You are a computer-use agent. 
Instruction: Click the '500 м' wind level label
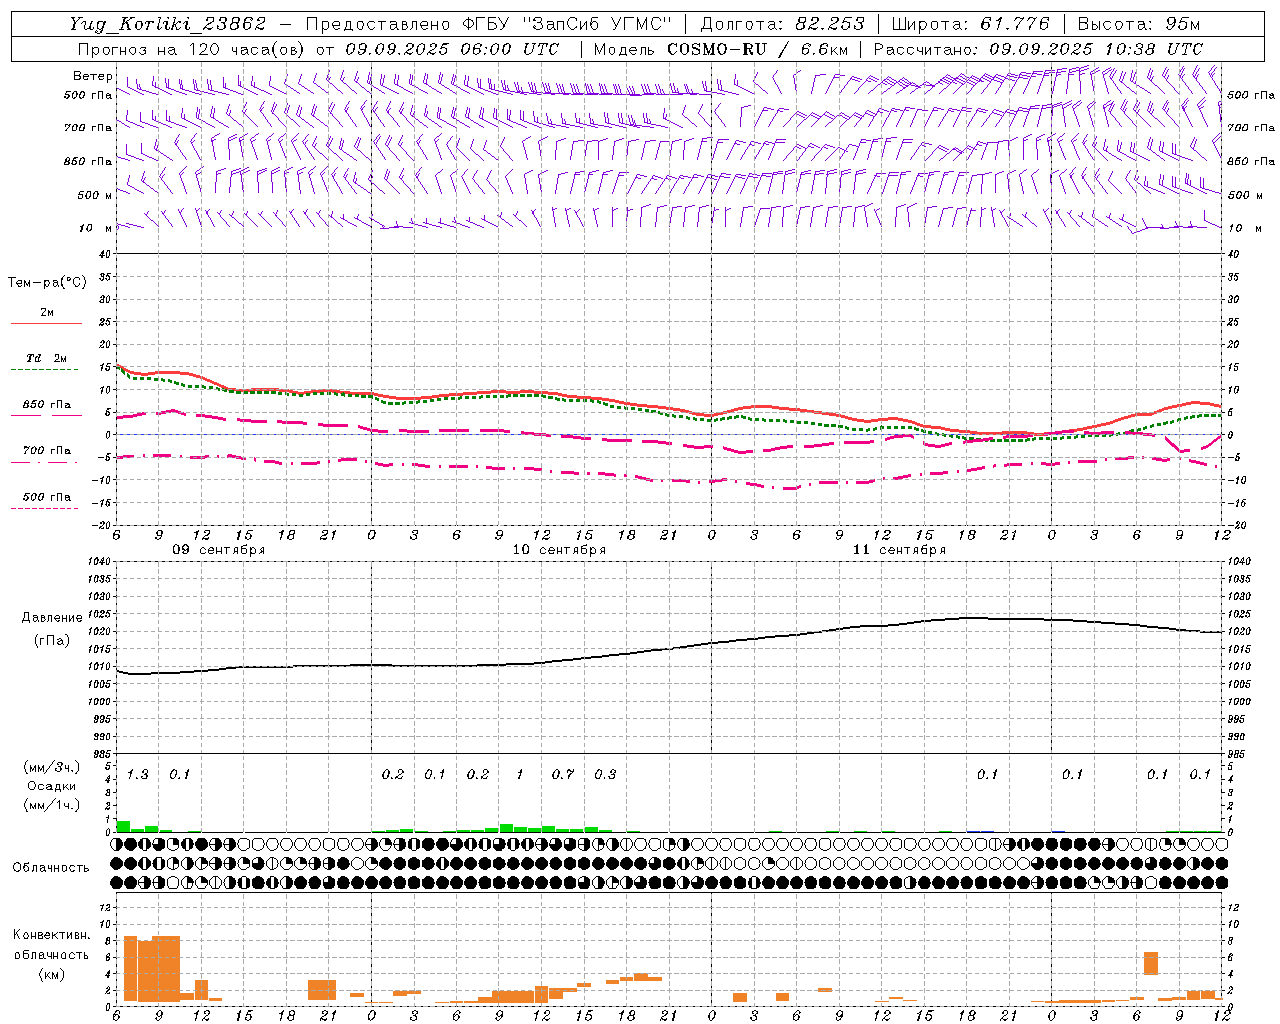point(95,195)
